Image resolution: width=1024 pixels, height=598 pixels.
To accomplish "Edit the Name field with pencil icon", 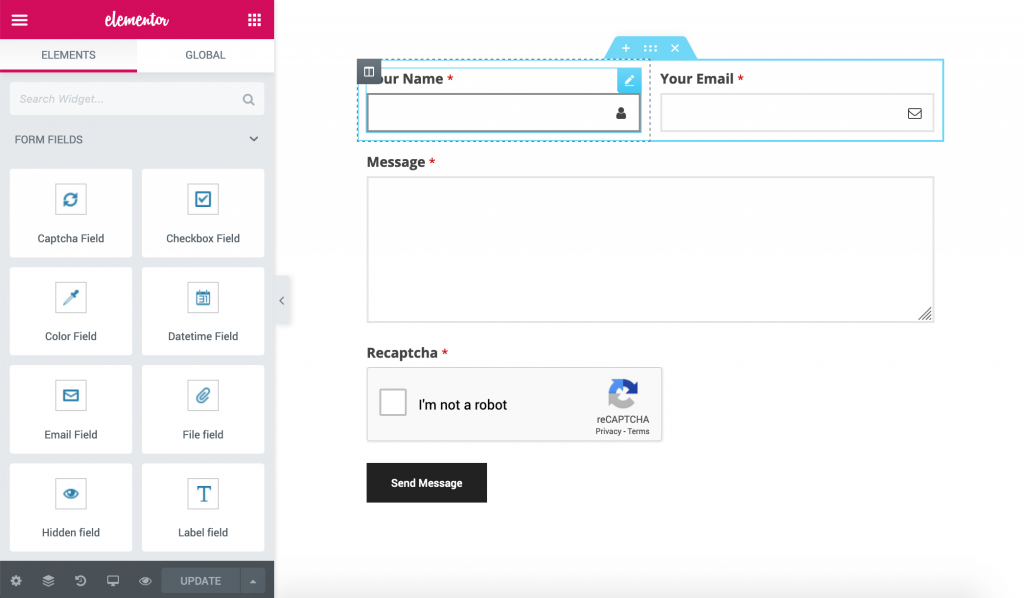I will (629, 78).
